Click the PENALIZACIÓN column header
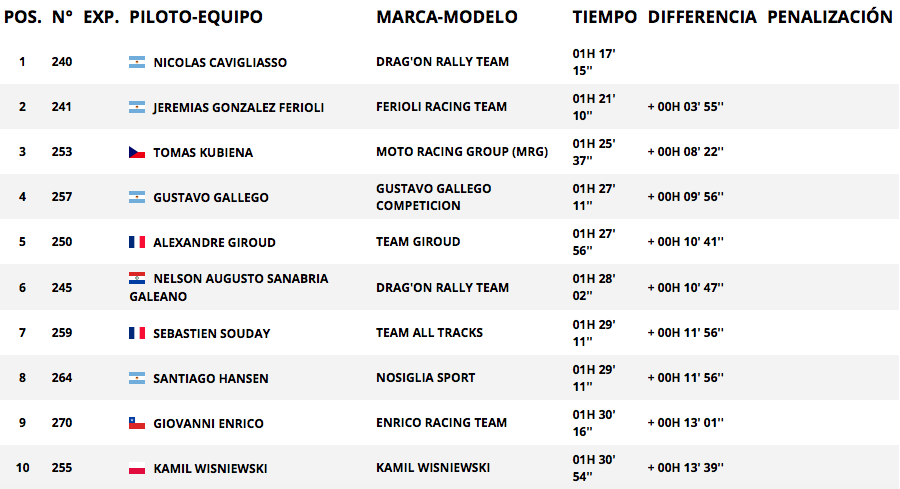Screen dimensions: 900x489 pyautogui.click(x=830, y=16)
